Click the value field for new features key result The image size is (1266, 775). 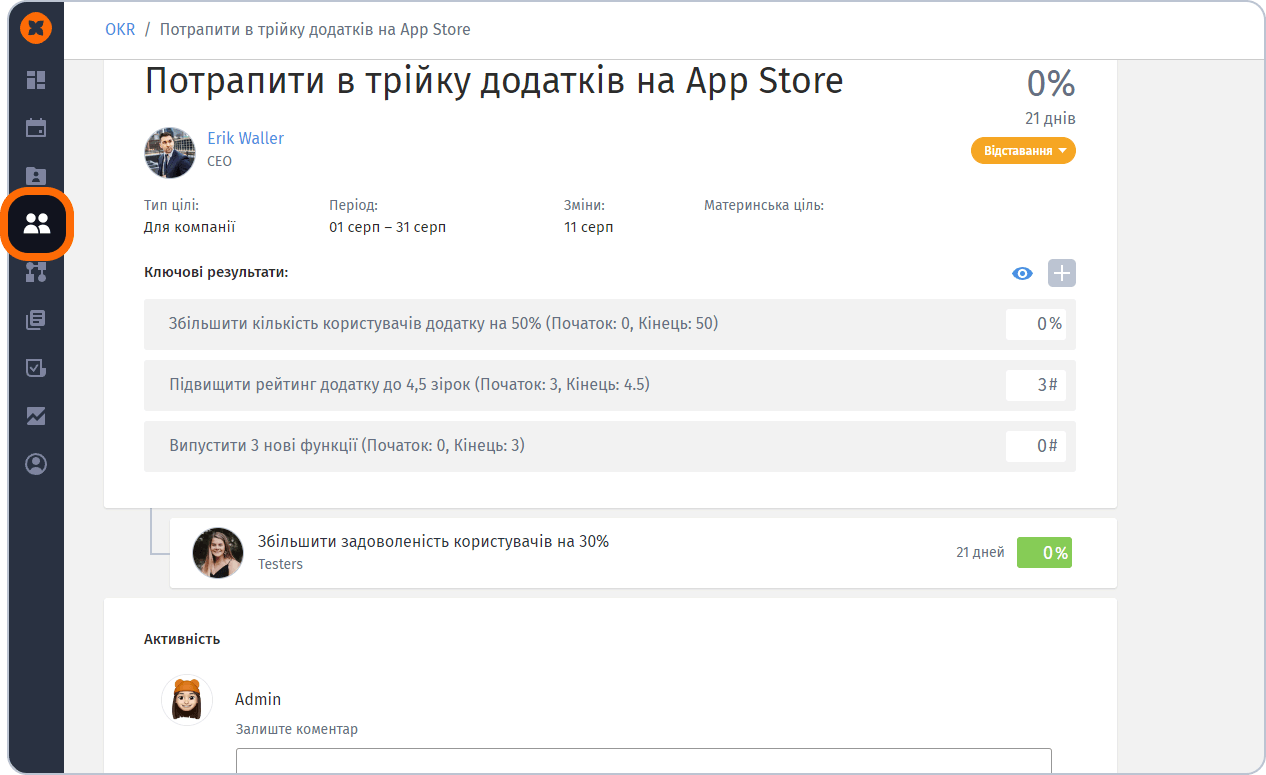[1035, 446]
